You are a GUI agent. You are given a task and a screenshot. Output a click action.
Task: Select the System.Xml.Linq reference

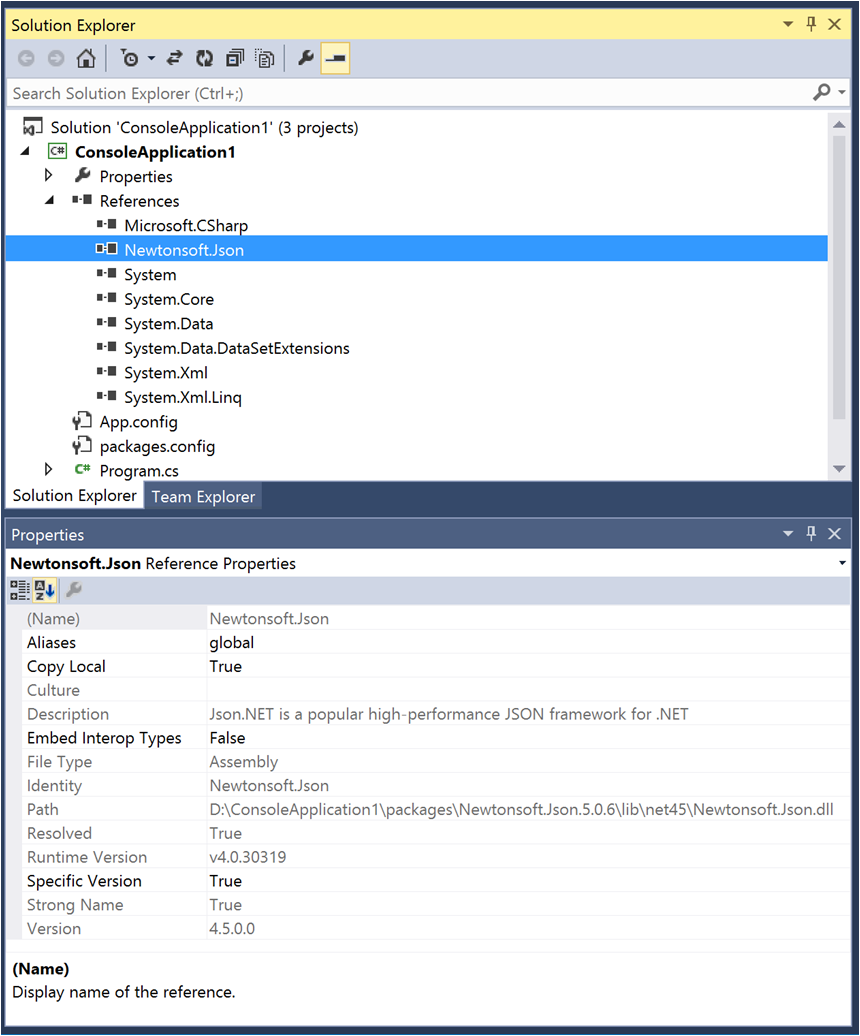(x=182, y=397)
